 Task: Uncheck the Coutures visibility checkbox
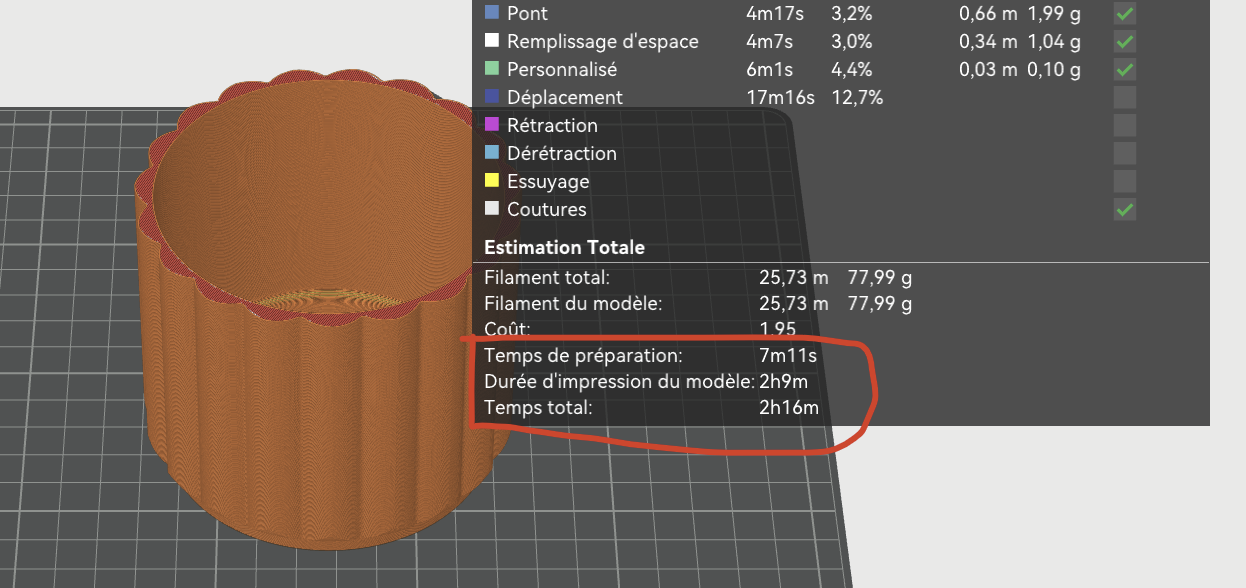pyautogui.click(x=1125, y=210)
